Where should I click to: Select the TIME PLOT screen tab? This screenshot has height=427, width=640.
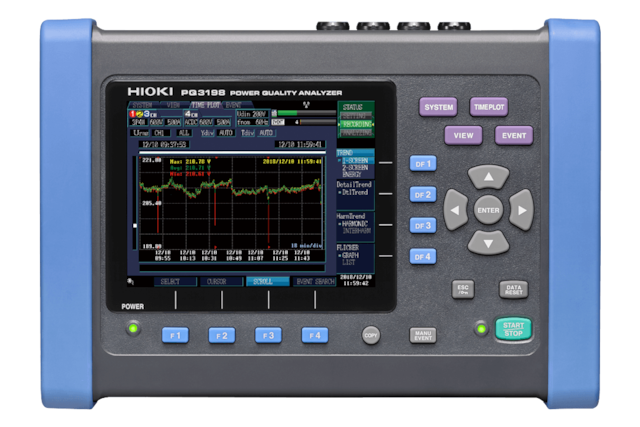(206, 105)
